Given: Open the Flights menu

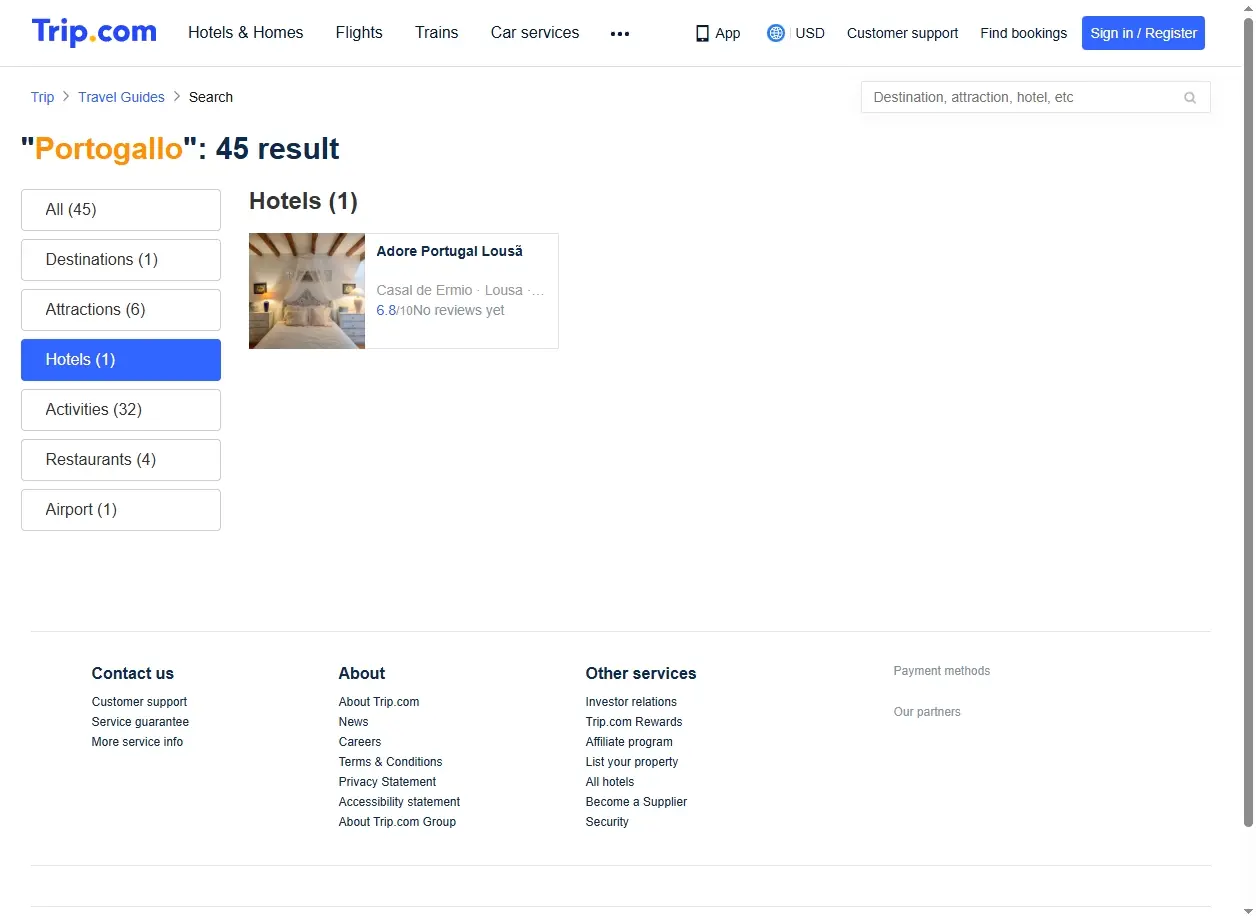Looking at the screenshot, I should 359,33.
